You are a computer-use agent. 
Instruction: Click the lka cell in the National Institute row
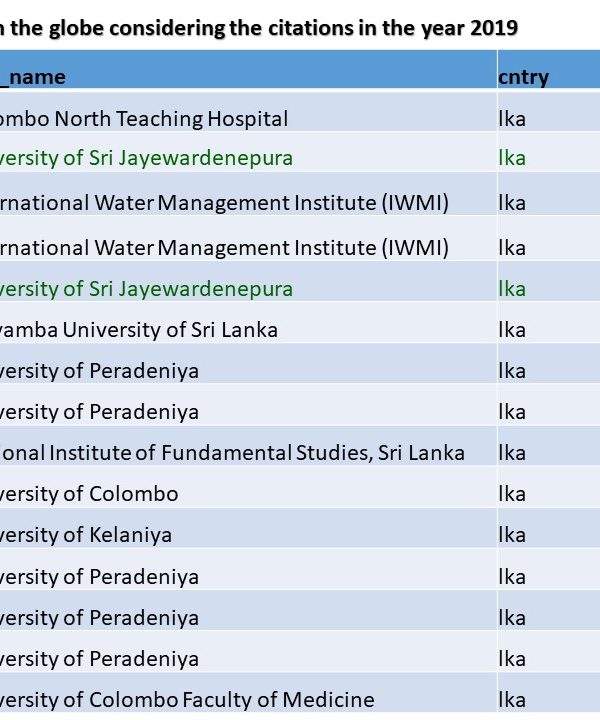(x=512, y=453)
